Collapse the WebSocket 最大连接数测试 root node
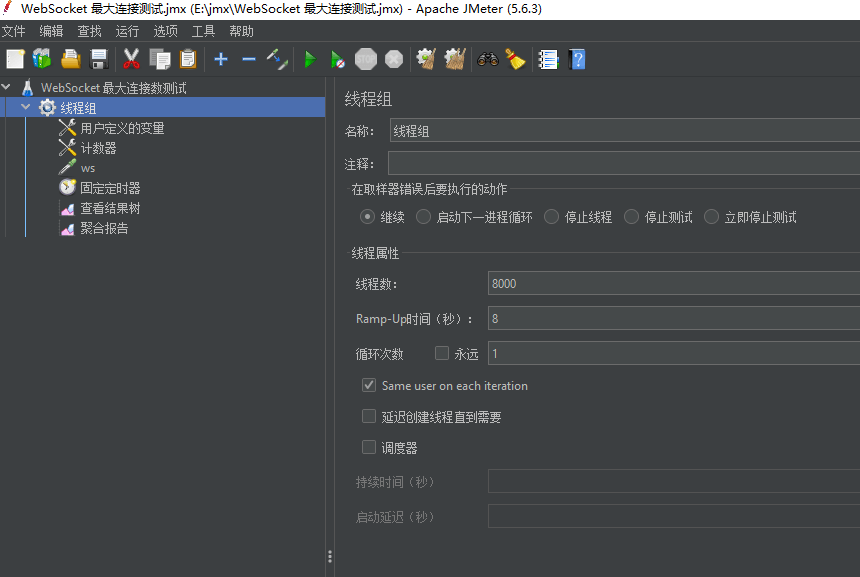This screenshot has height=577, width=860. coord(7,87)
